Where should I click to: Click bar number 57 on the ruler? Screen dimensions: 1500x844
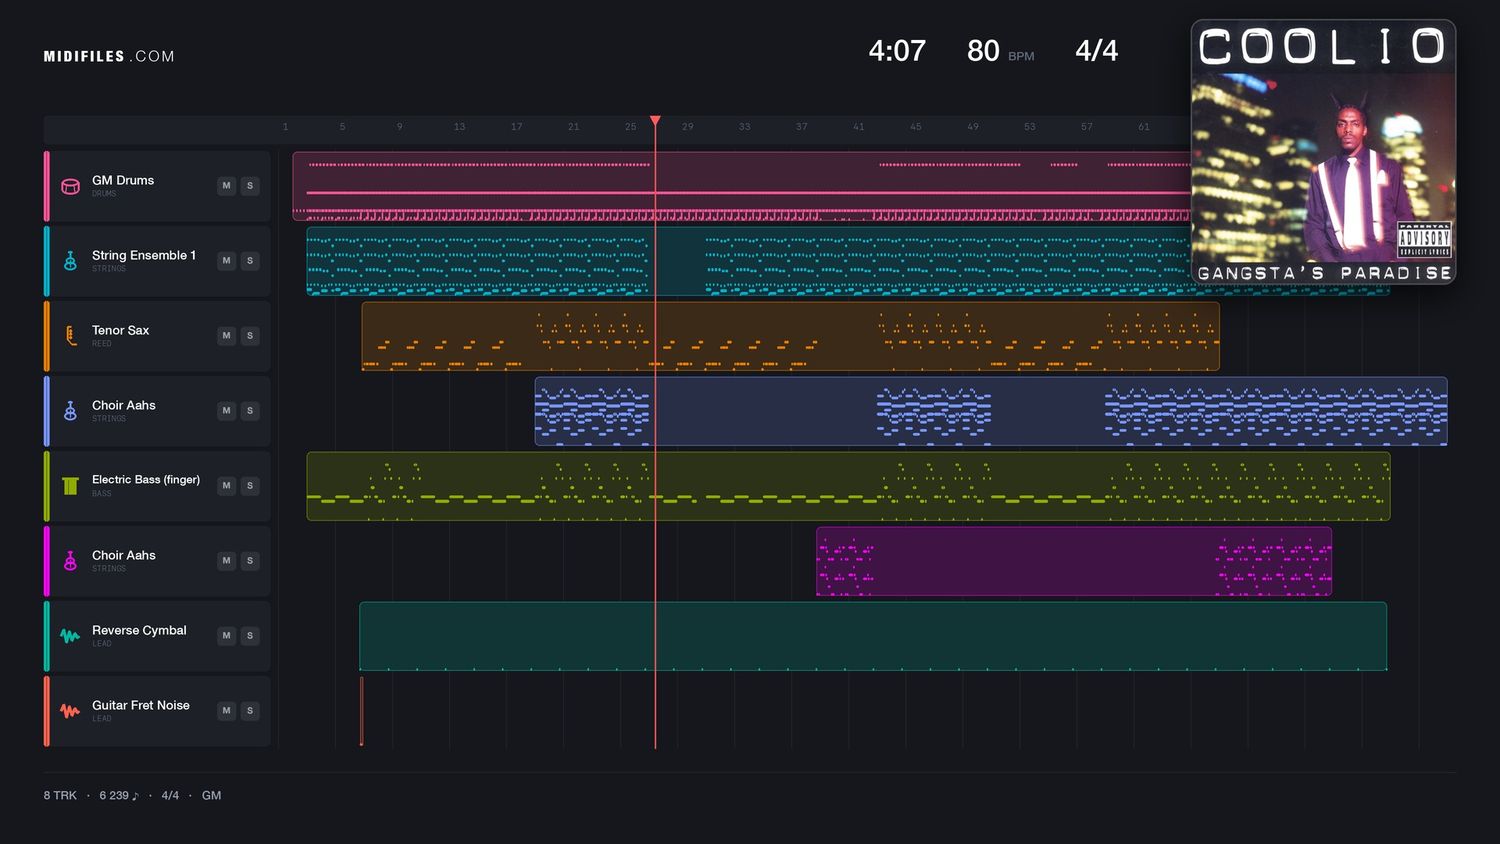coord(1086,127)
